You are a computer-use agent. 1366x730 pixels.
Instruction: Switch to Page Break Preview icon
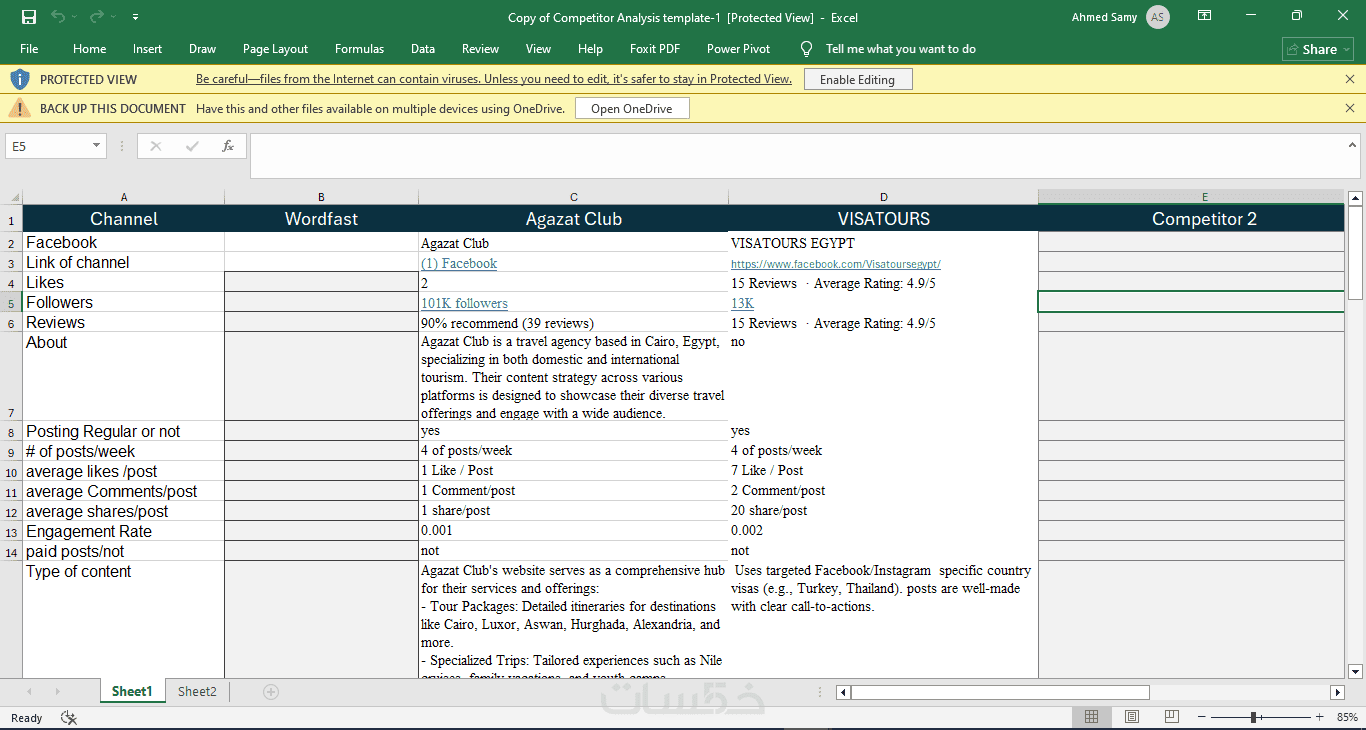pyautogui.click(x=1171, y=717)
